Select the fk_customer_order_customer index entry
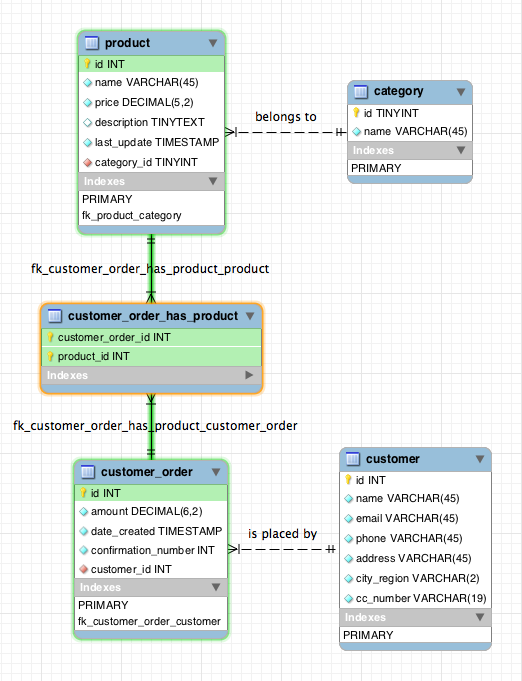This screenshot has height=681, width=522. click(x=149, y=621)
